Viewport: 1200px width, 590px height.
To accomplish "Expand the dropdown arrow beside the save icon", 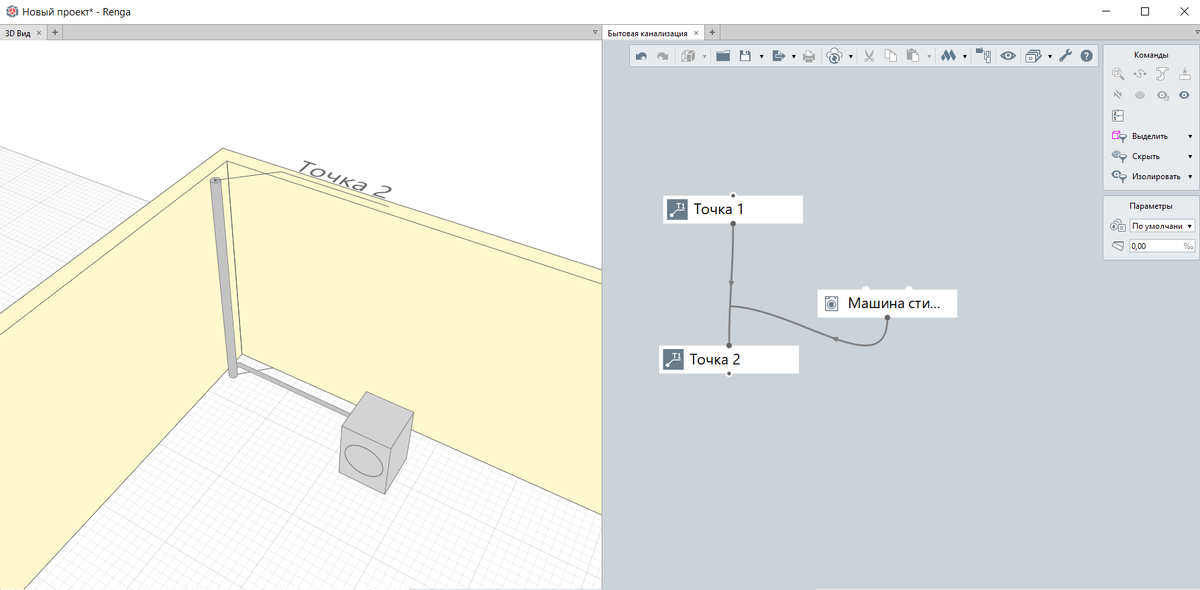I will (x=762, y=57).
